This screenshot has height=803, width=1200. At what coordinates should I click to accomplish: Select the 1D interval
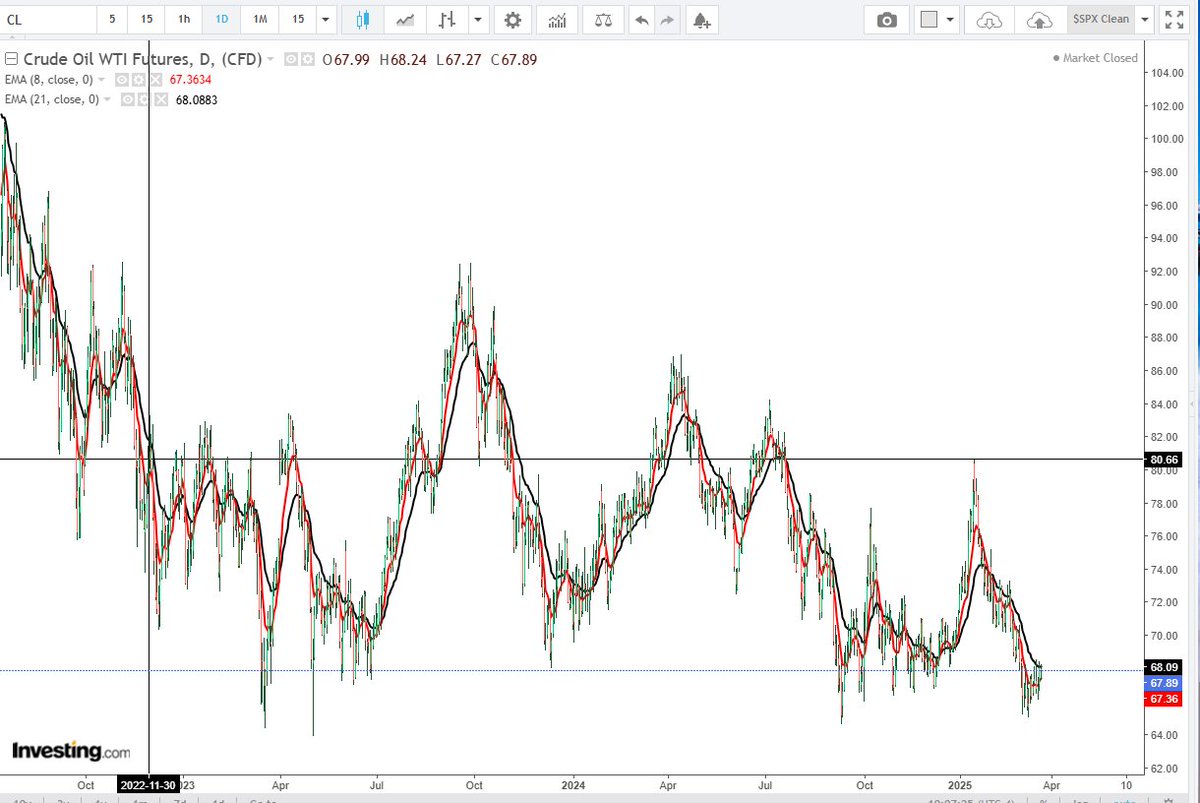coord(222,19)
